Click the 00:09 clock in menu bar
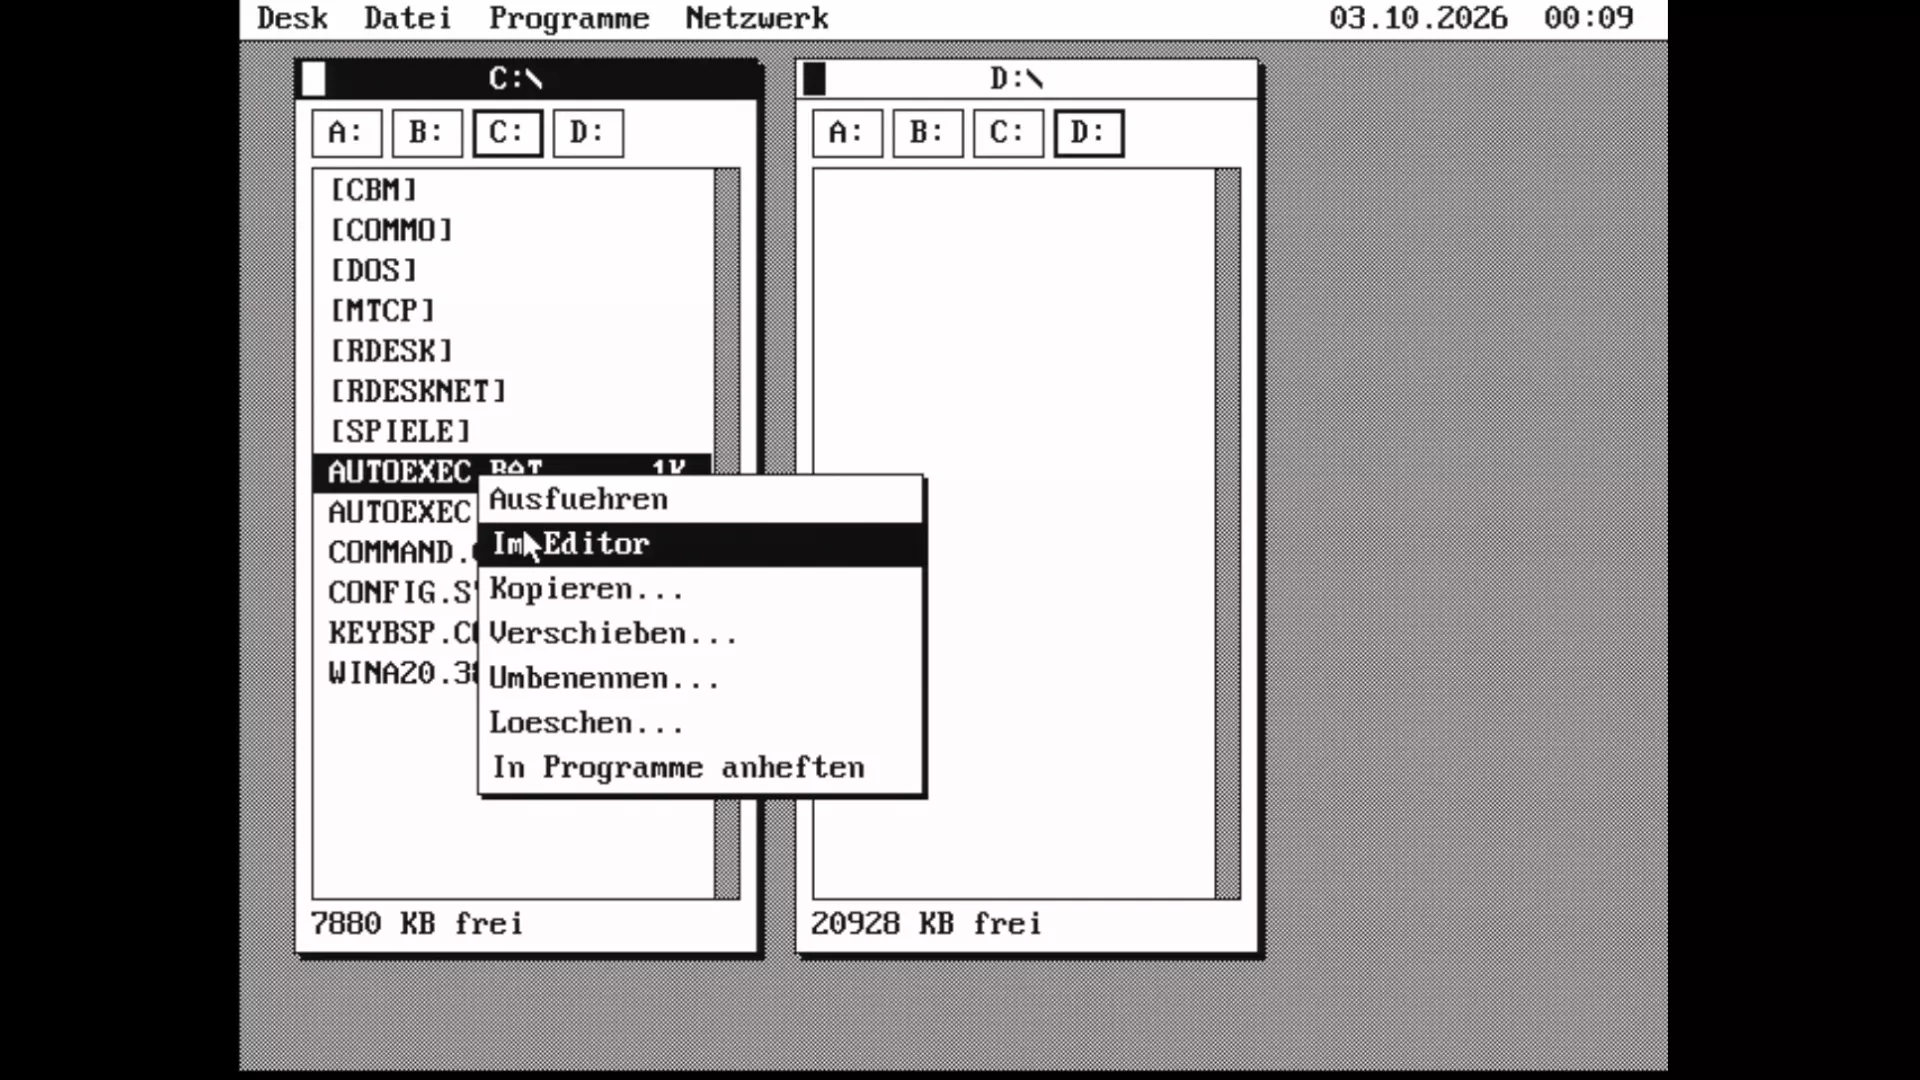The height and width of the screenshot is (1080, 1920). [1588, 18]
